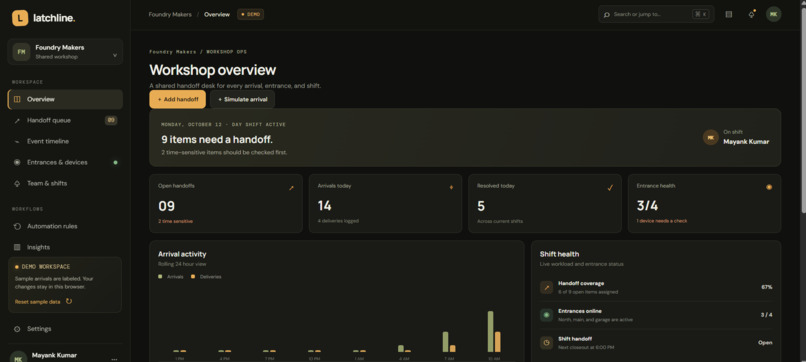This screenshot has height=362, width=806.
Task: Click Simulate arrival button
Action: point(243,99)
